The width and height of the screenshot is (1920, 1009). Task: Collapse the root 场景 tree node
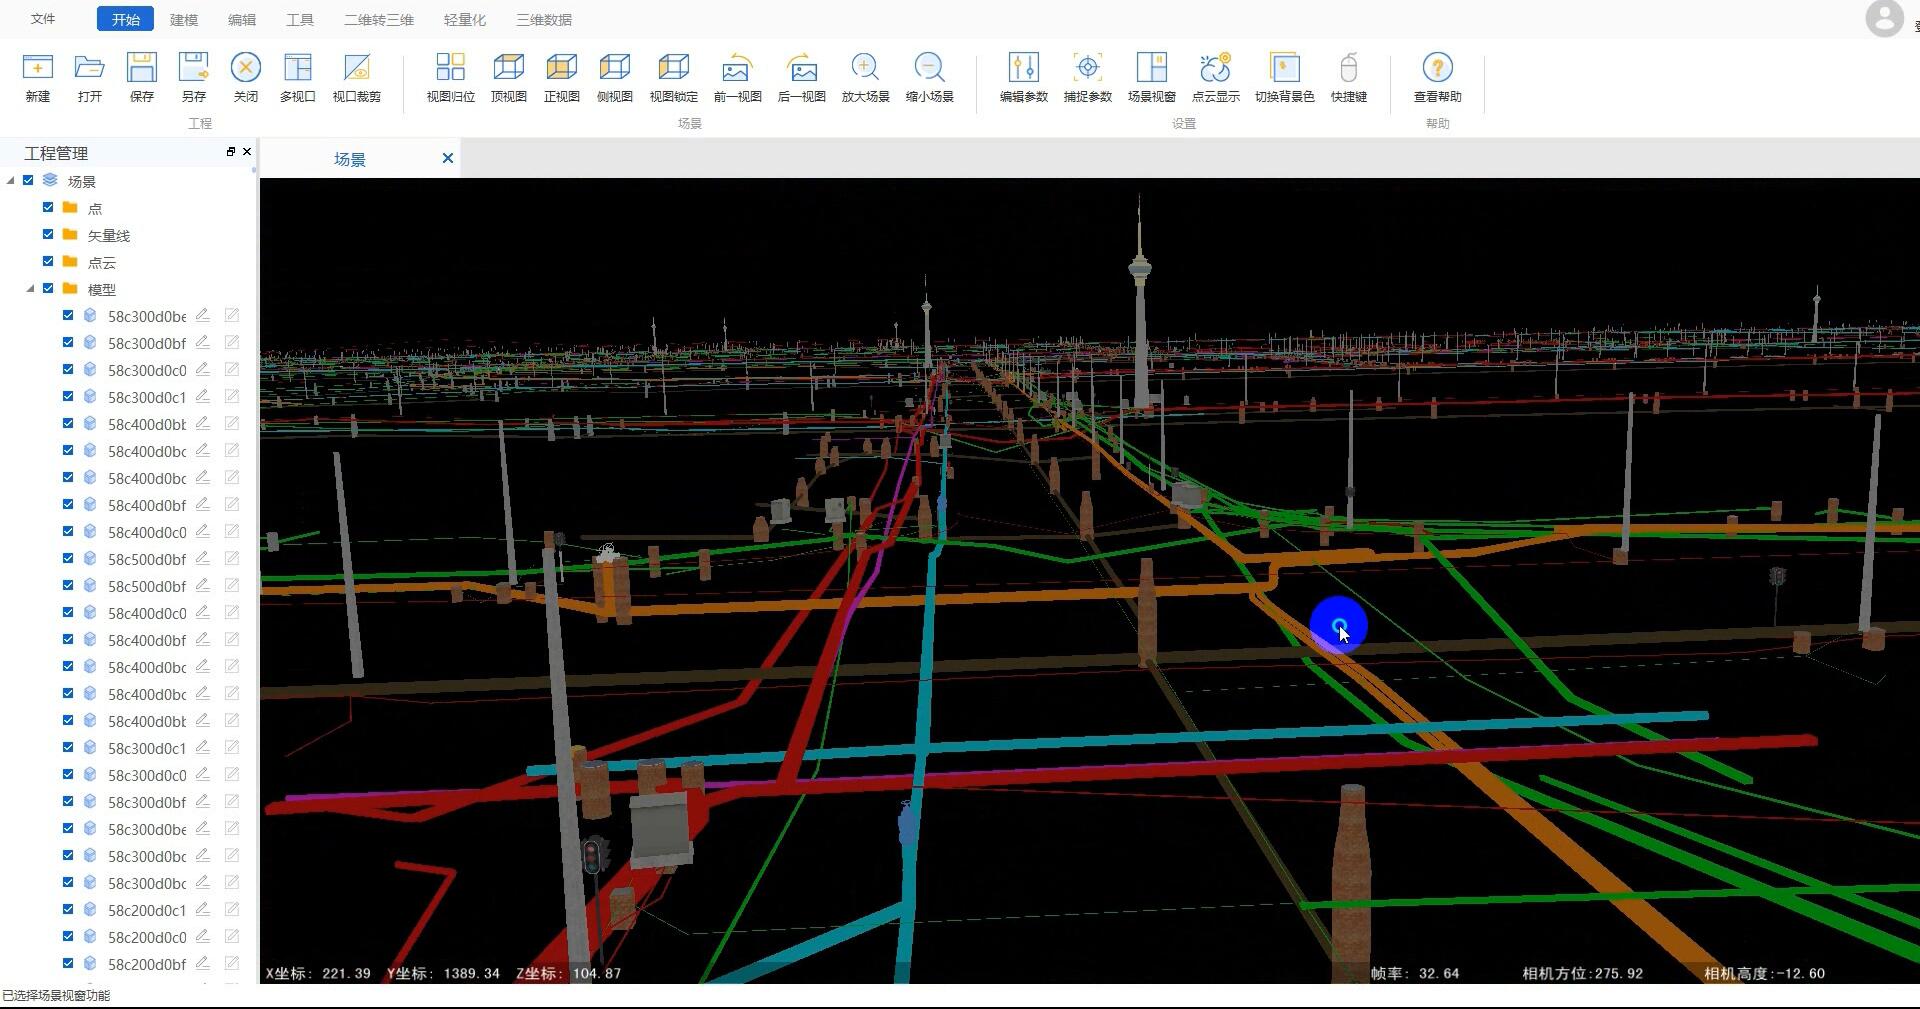click(x=11, y=181)
